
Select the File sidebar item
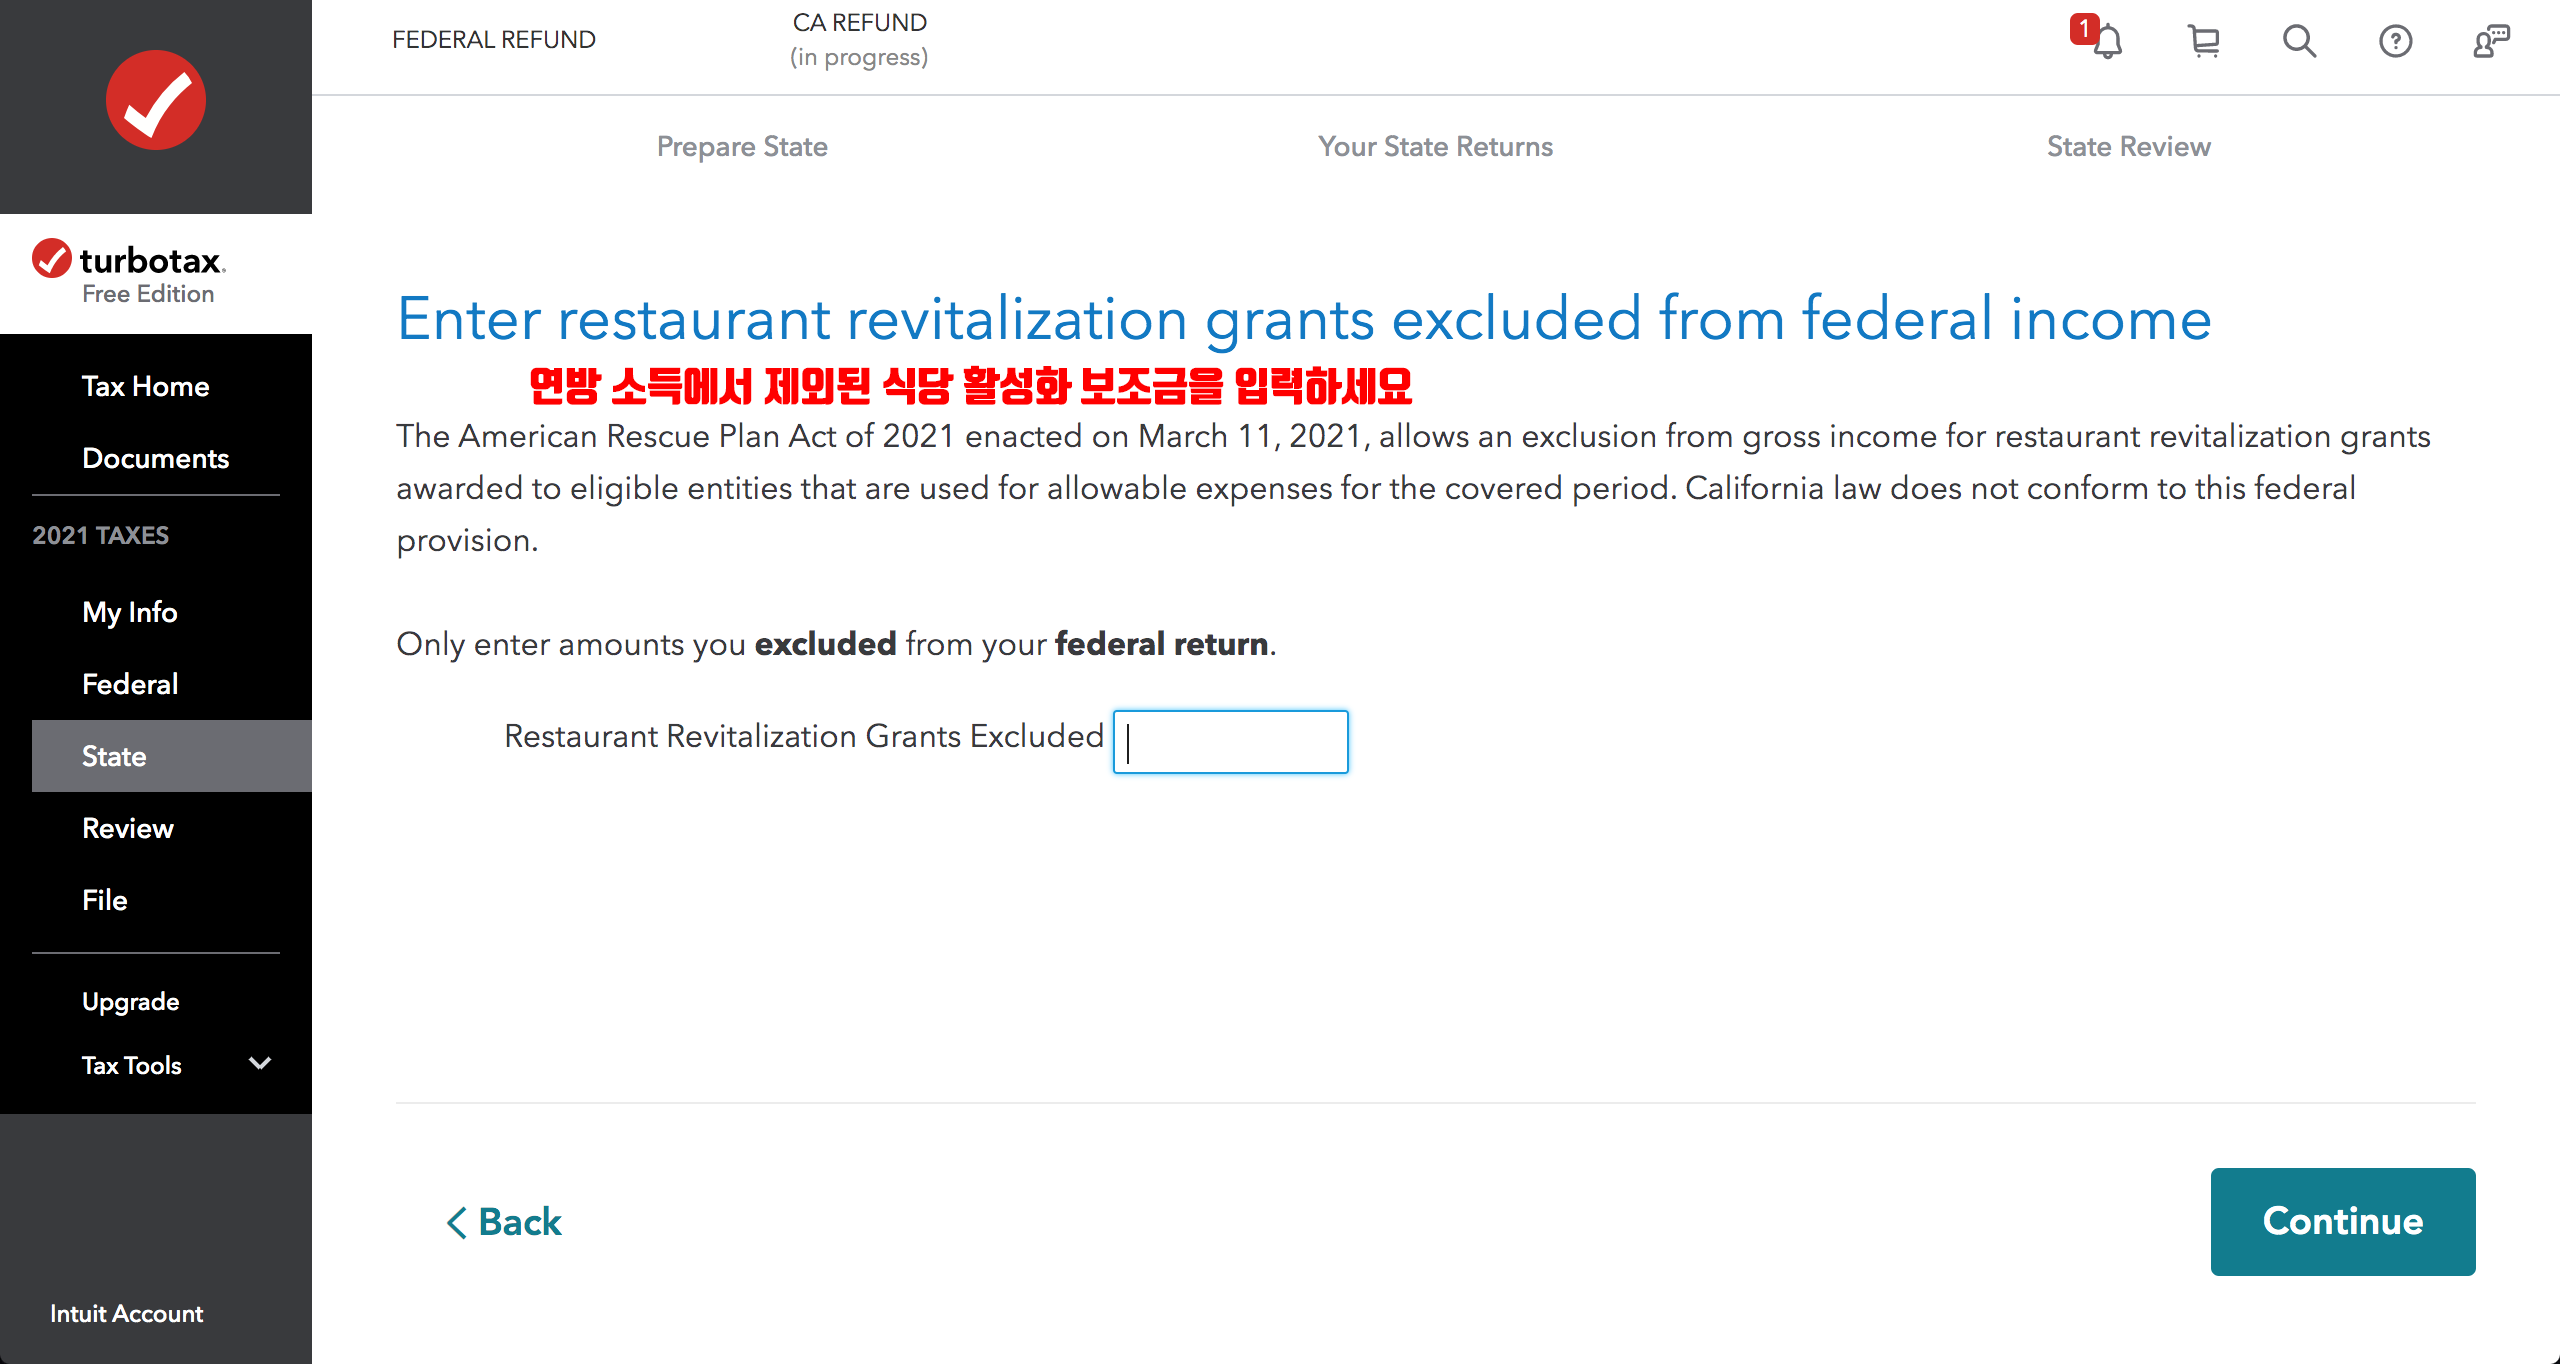104,900
